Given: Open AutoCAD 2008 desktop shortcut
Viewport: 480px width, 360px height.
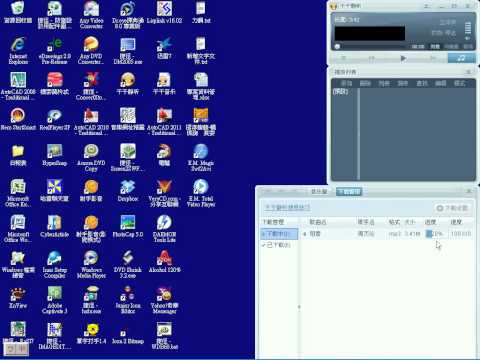Looking at the screenshot, I should click(18, 87).
